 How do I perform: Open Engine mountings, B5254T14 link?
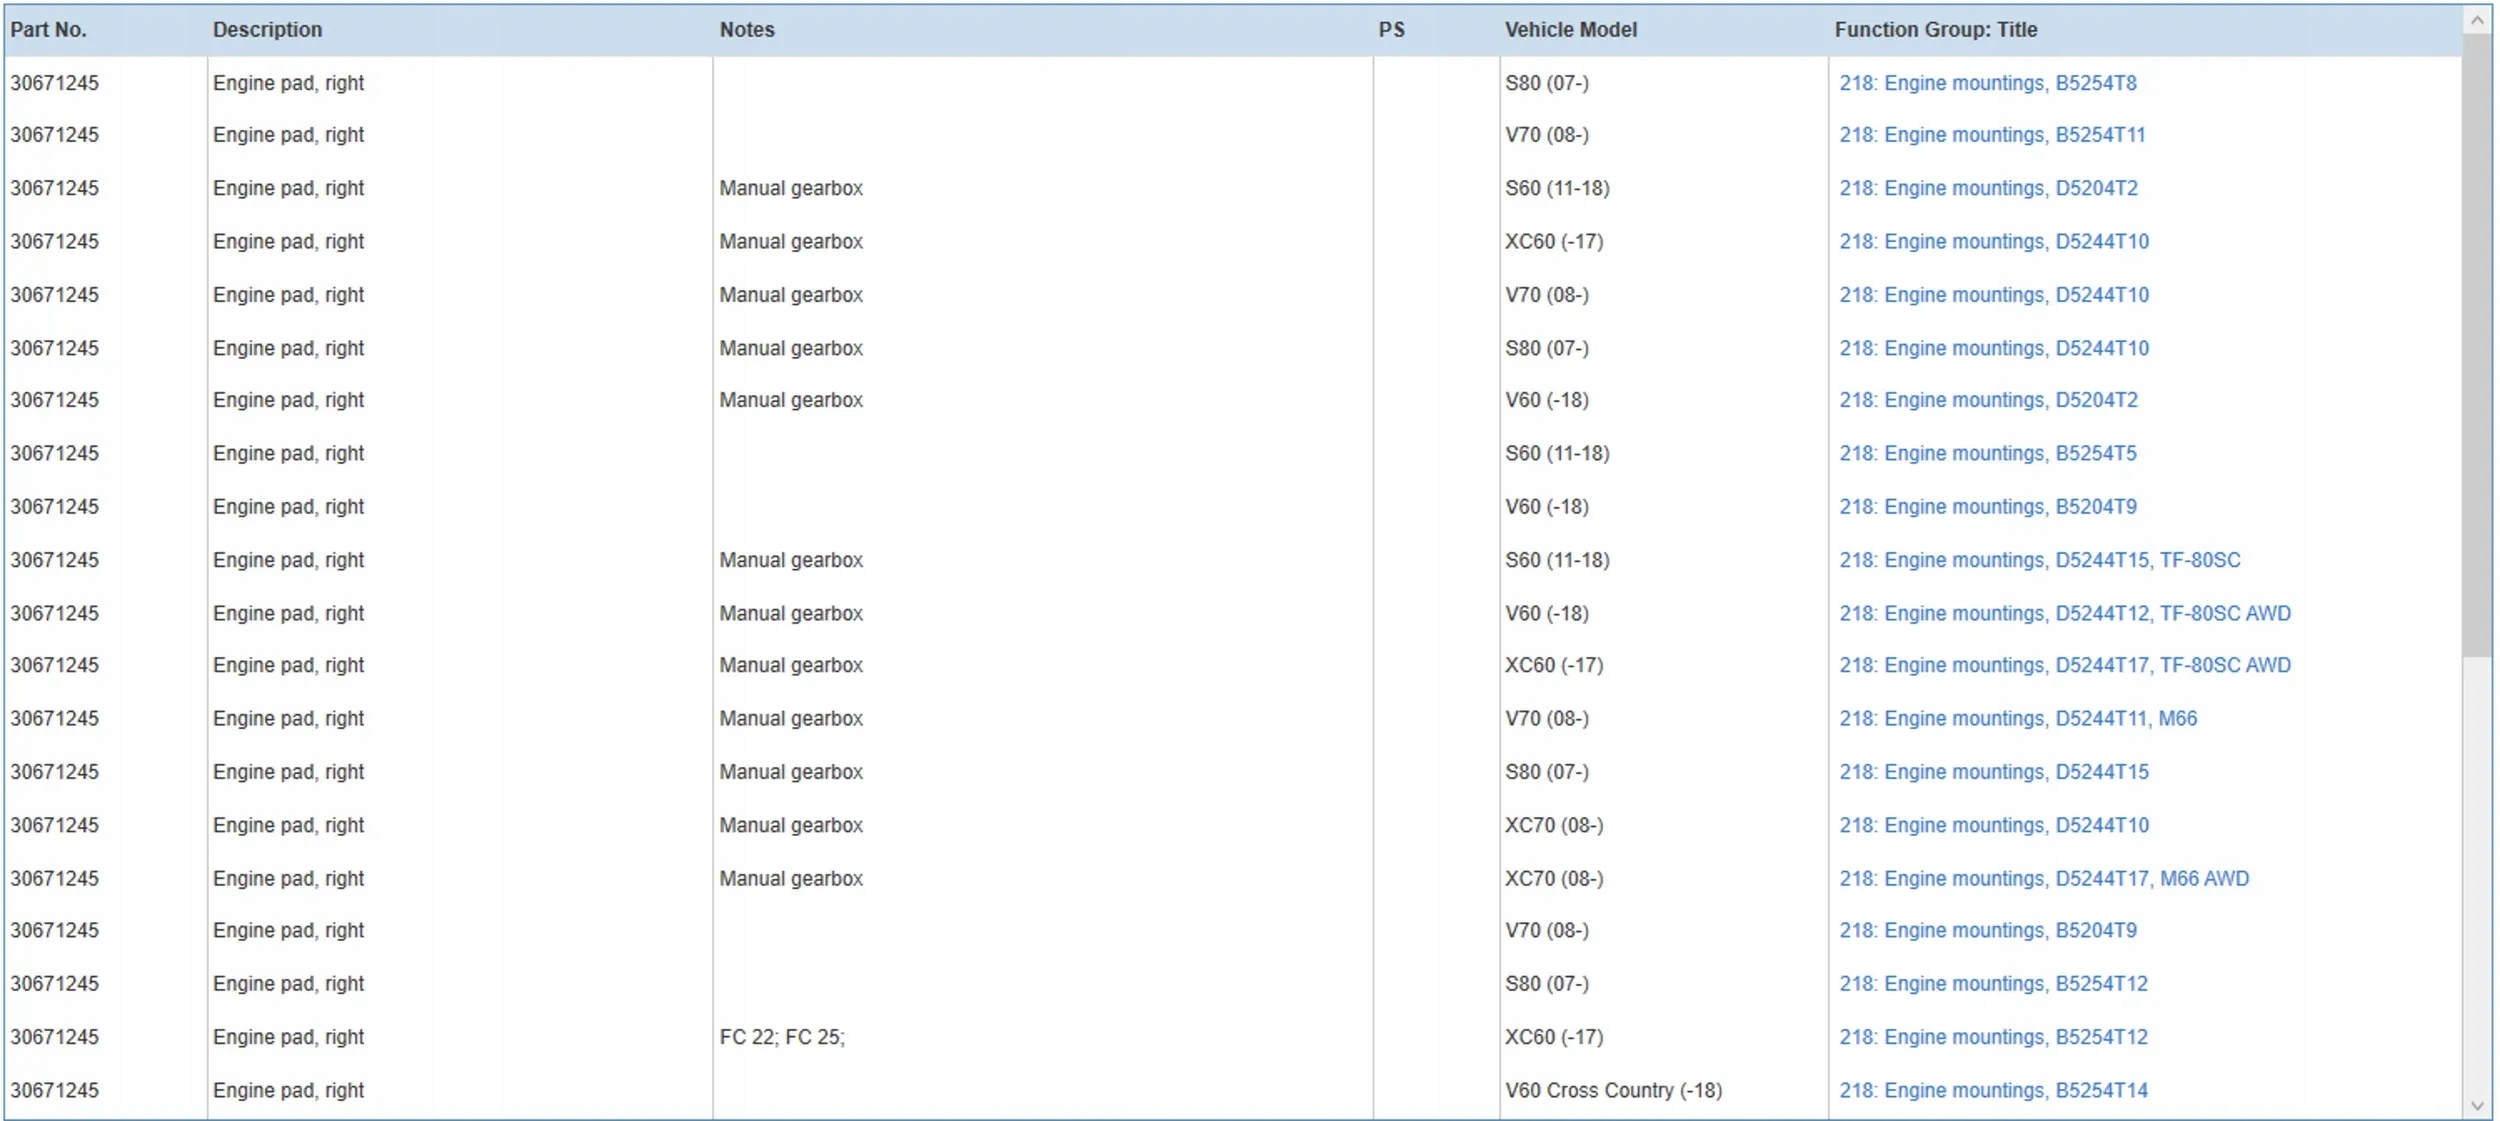pos(1993,1090)
